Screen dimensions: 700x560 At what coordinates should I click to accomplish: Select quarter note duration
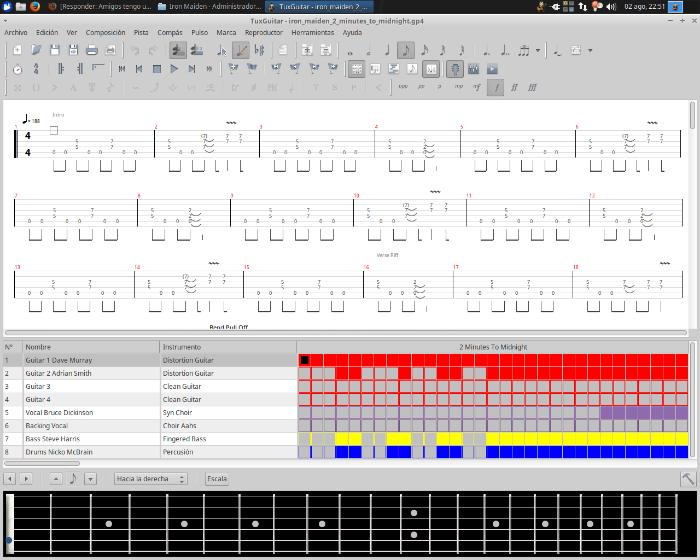[x=388, y=50]
